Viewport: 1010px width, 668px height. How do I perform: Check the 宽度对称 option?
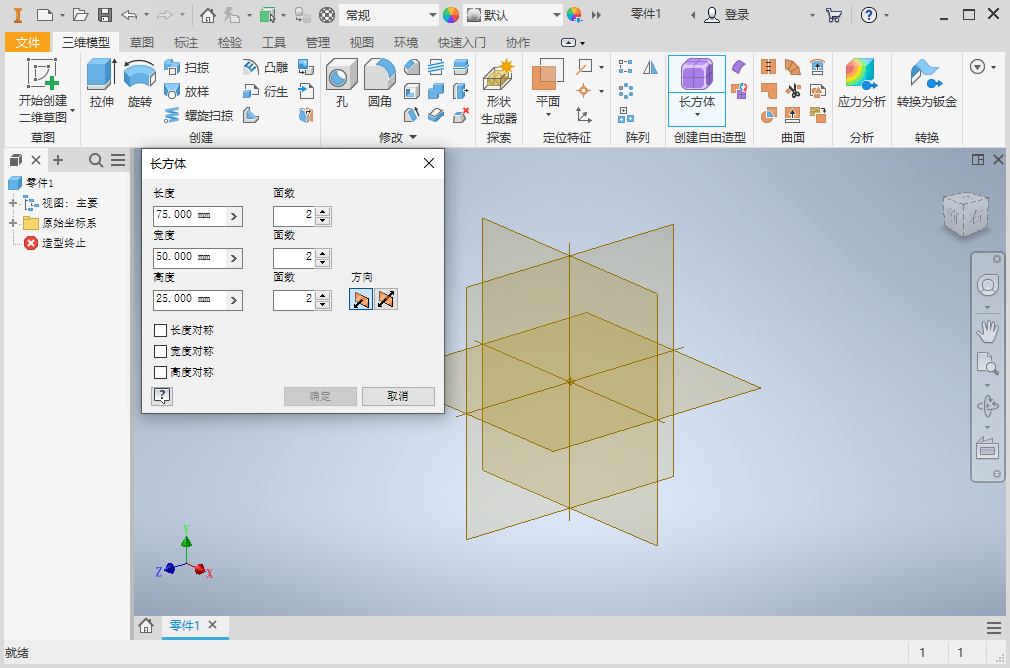158,350
